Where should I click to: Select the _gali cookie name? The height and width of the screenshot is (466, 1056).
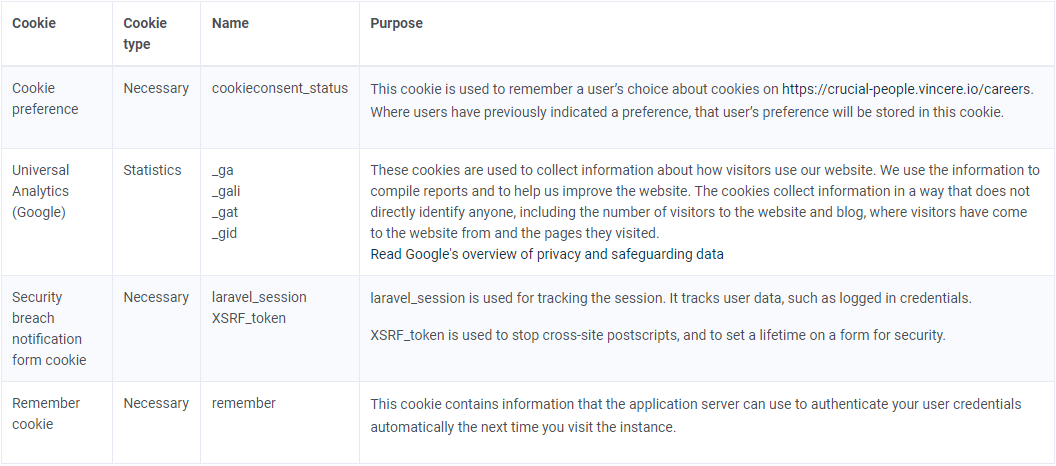(226, 191)
